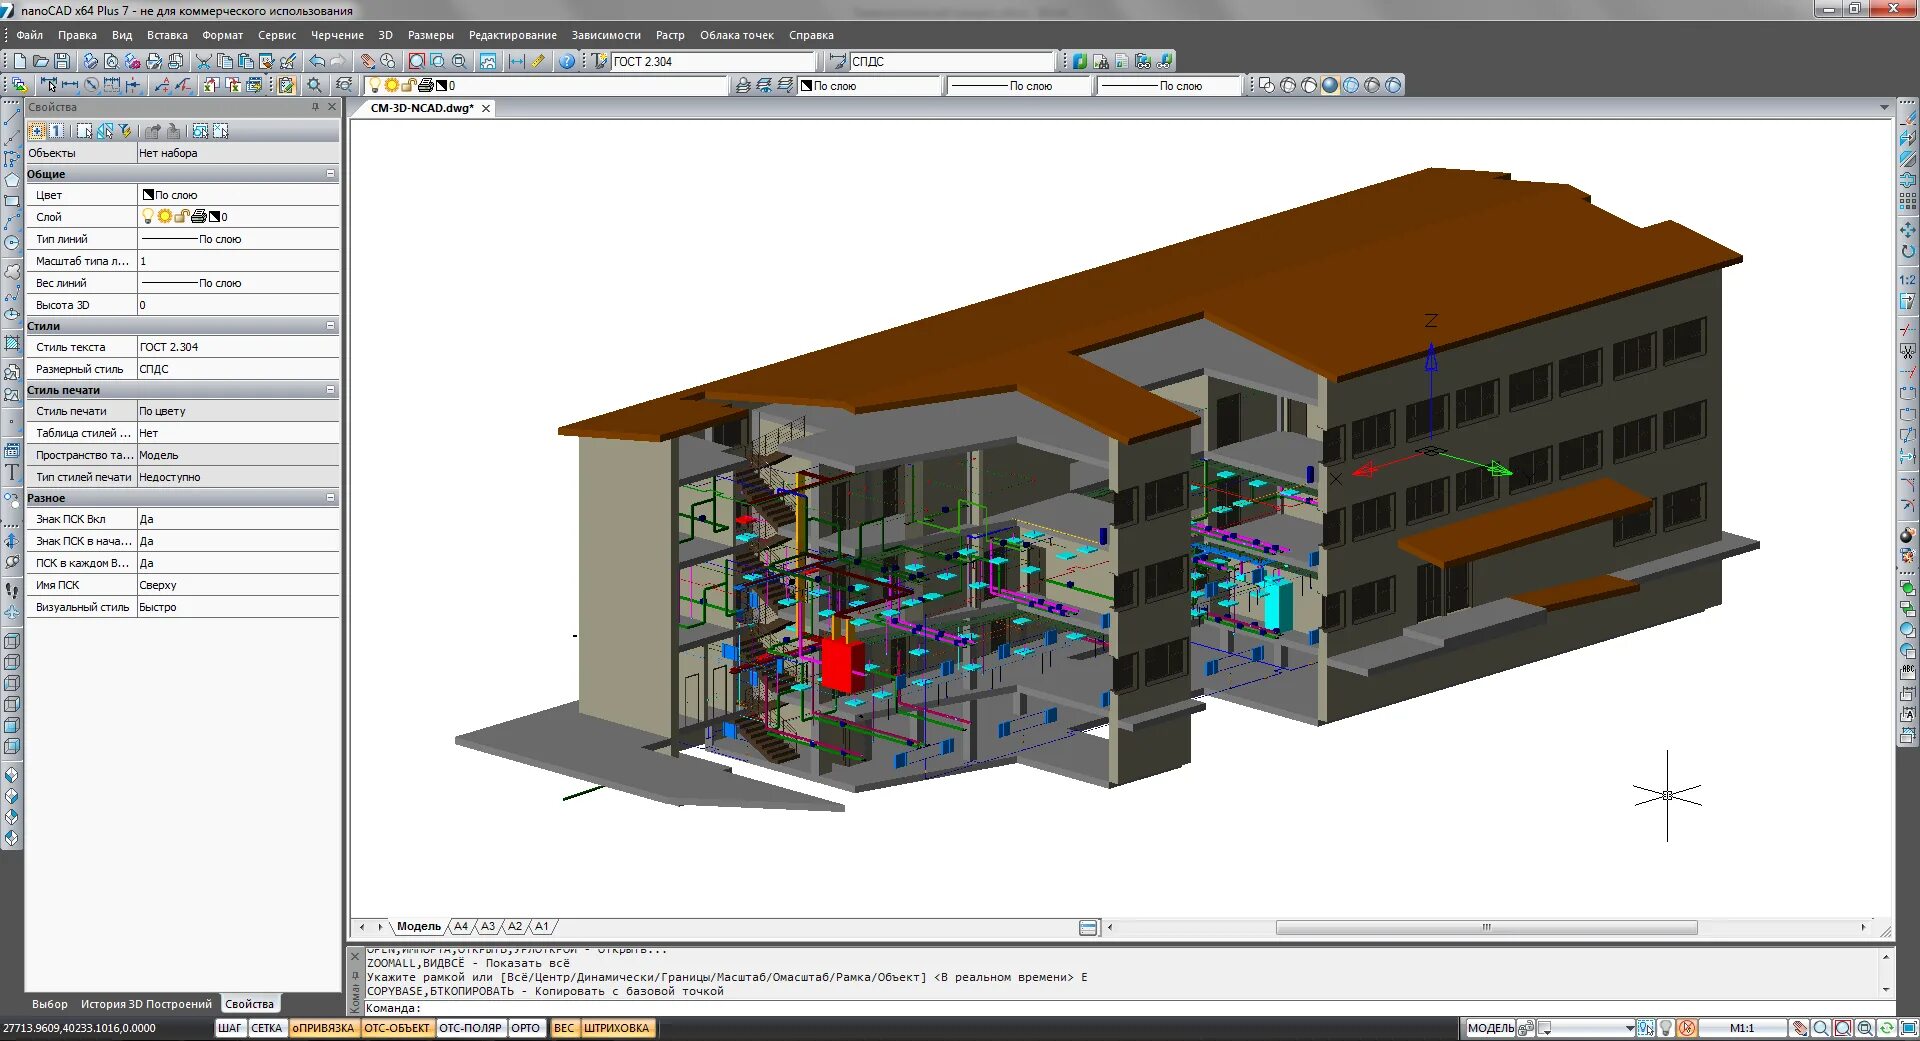The image size is (1920, 1041).
Task: Toggle ОТС-ОБЪЕКТ object tracking
Action: [397, 1028]
